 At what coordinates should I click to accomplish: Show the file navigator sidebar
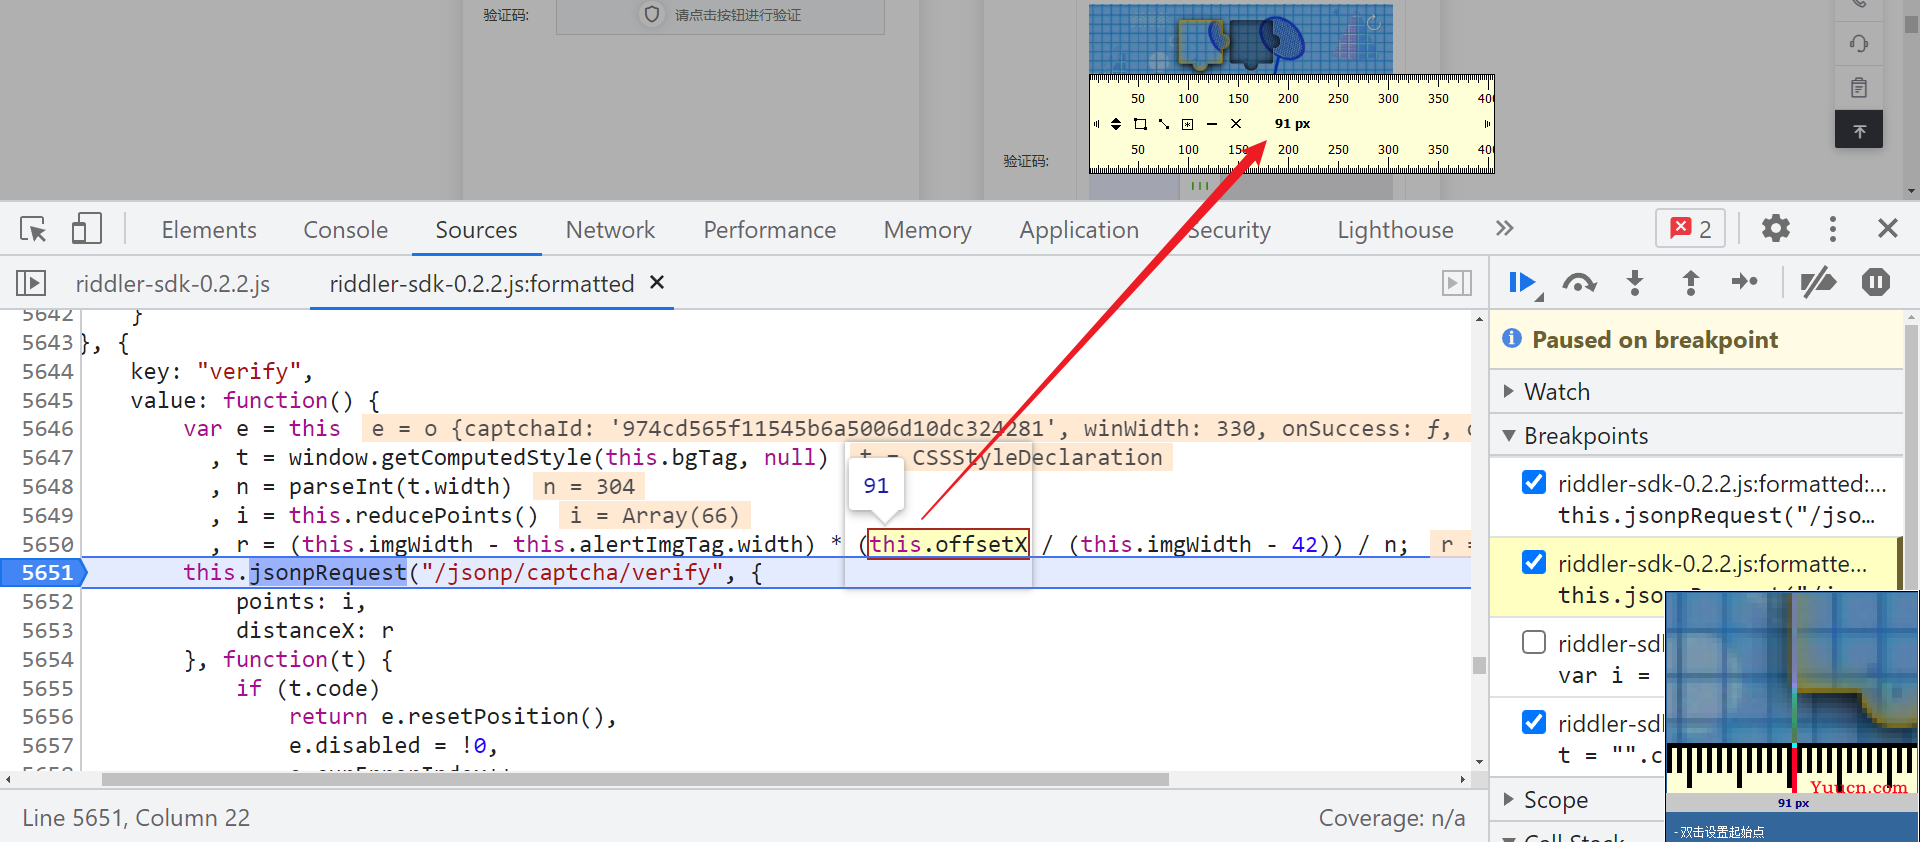31,283
